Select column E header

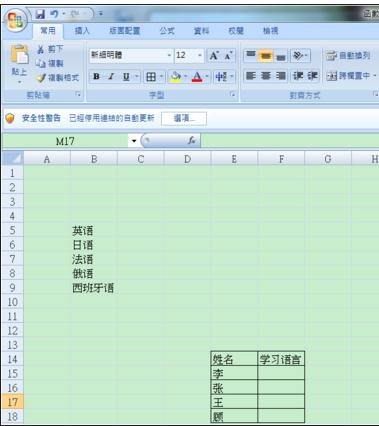[x=234, y=159]
